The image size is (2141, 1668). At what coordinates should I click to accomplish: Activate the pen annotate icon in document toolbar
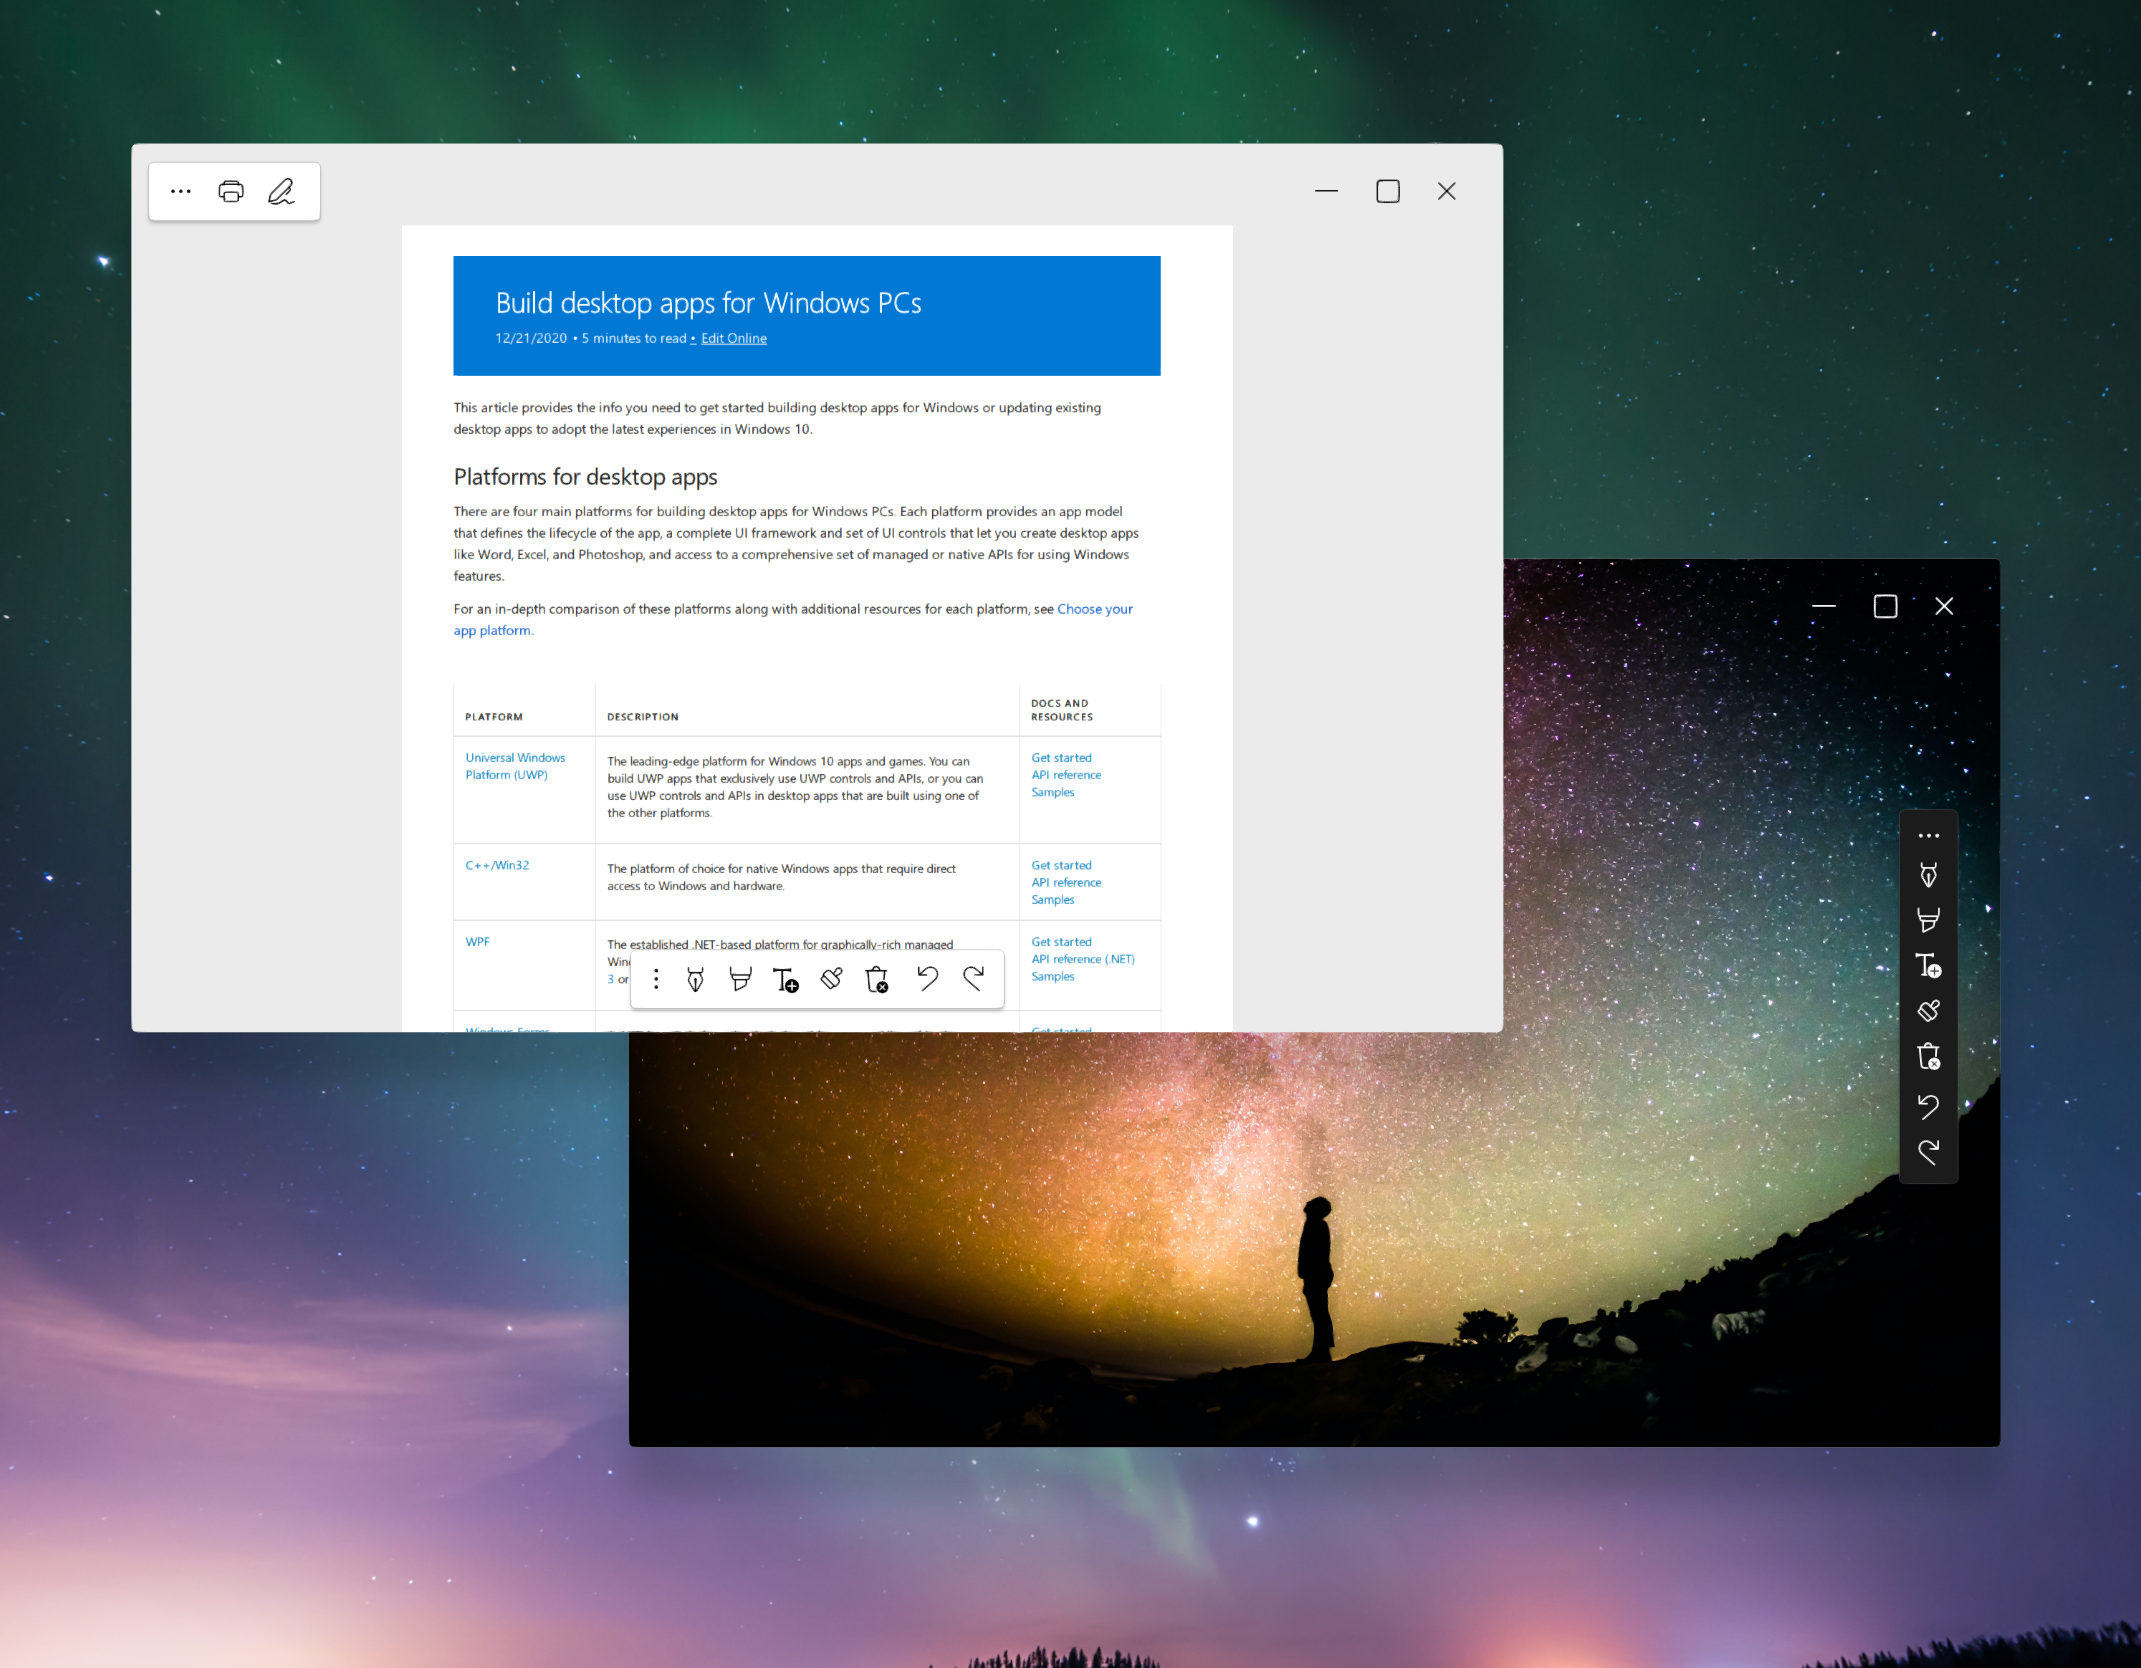coord(282,191)
